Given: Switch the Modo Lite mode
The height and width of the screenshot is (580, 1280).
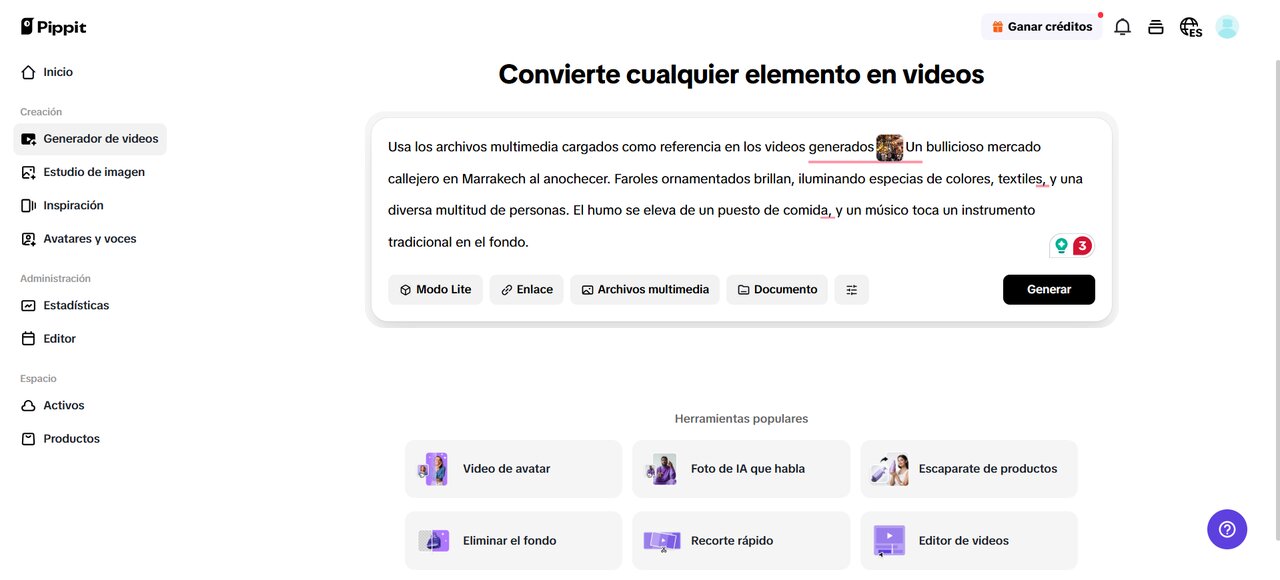Looking at the screenshot, I should [436, 290].
